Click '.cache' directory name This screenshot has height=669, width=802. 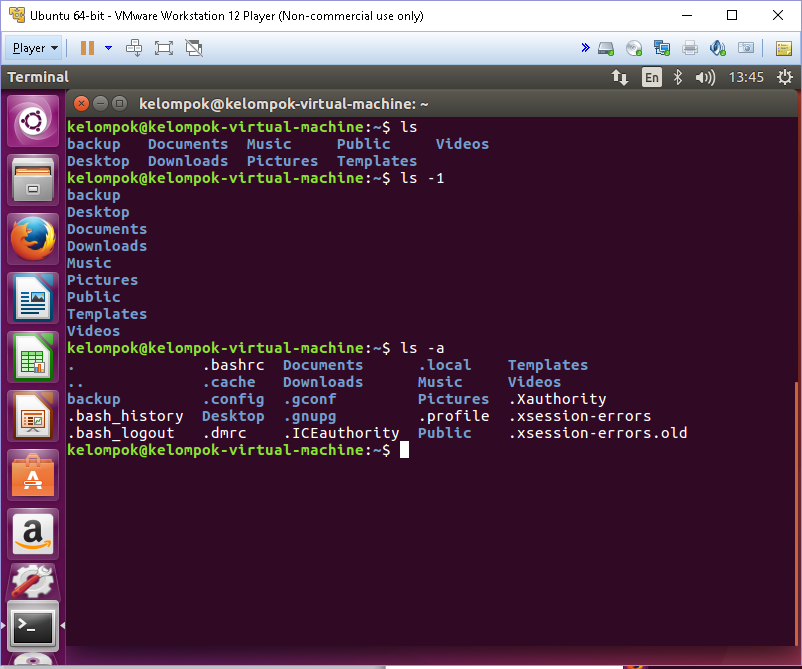pyautogui.click(x=229, y=382)
